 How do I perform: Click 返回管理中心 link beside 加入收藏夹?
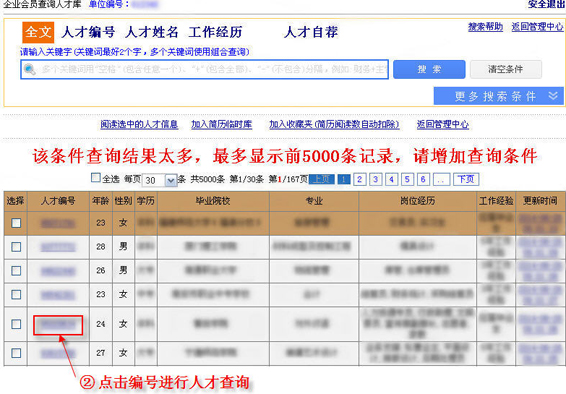coord(443,124)
